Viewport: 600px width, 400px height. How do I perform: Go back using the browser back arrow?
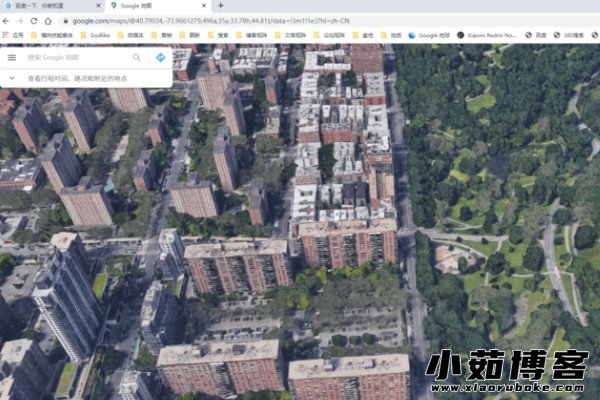(x=7, y=20)
